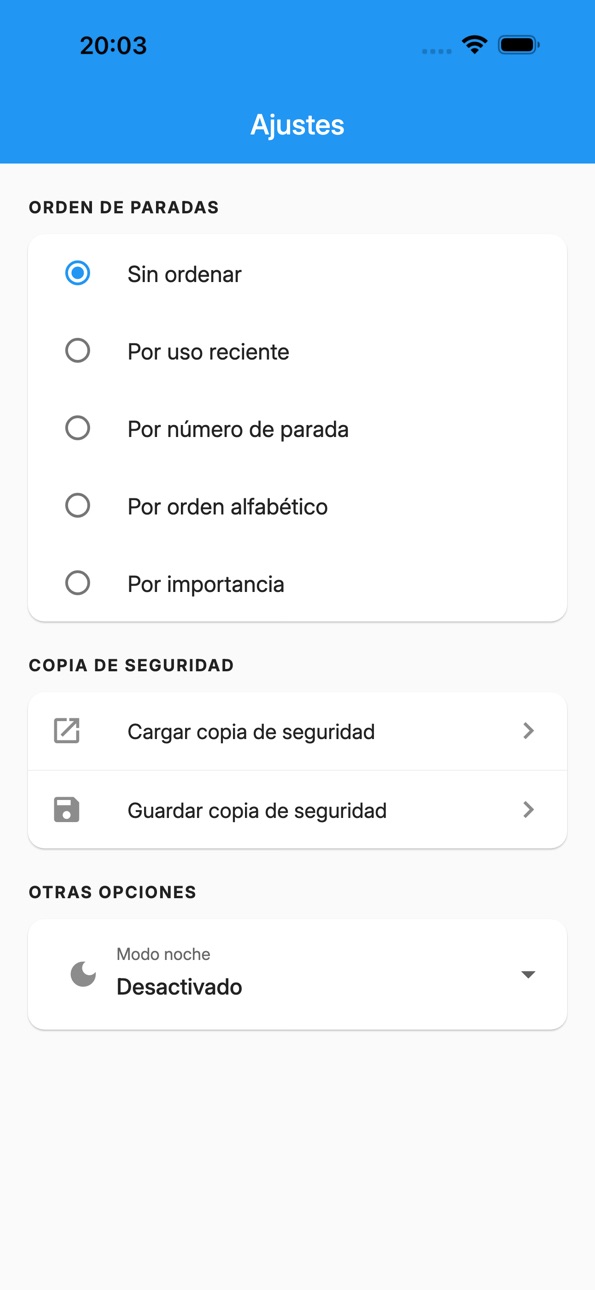595x1290 pixels.
Task: Click the load backup open-in-new icon
Action: pyautogui.click(x=67, y=731)
